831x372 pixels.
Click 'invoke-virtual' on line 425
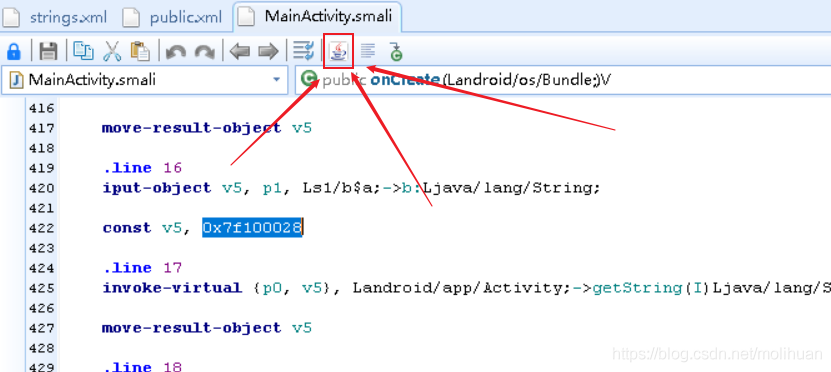pos(172,288)
